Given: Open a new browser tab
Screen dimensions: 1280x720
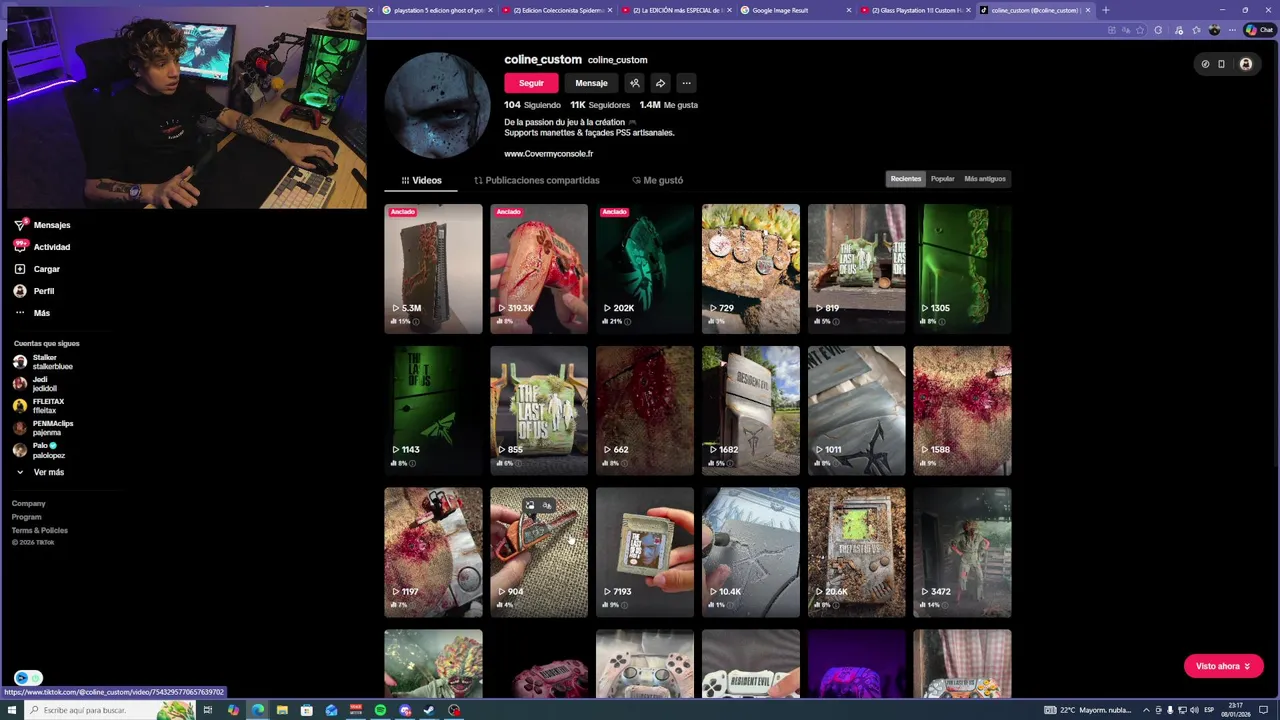Looking at the screenshot, I should 1105,10.
